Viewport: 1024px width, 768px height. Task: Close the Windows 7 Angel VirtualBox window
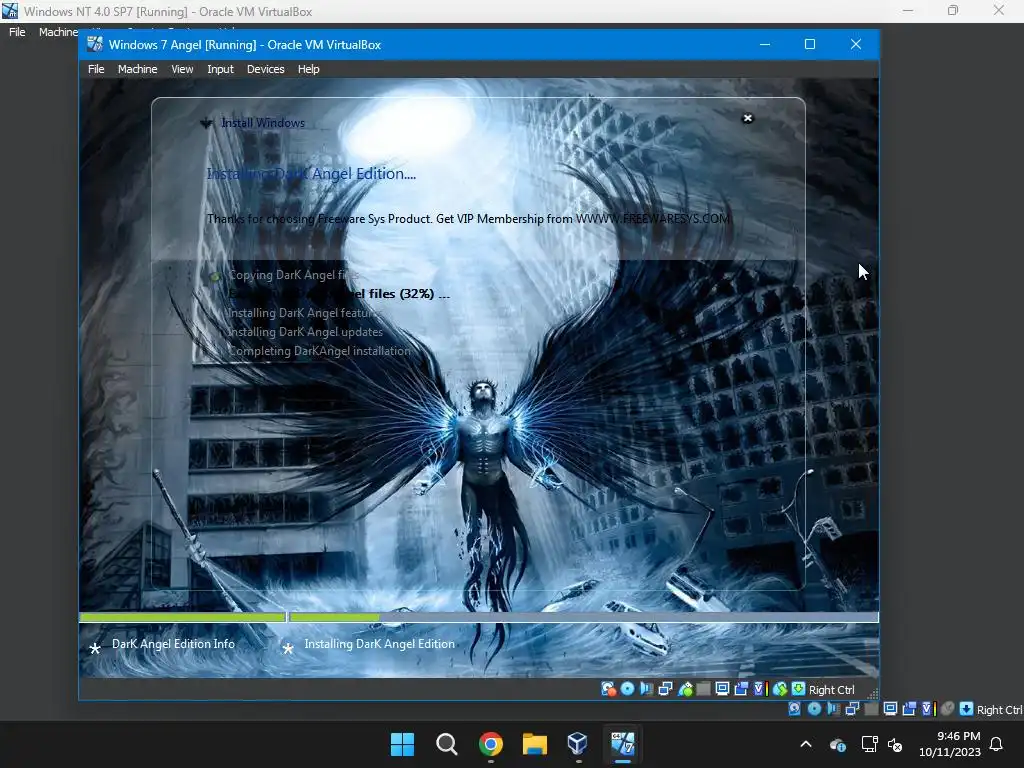pos(856,44)
